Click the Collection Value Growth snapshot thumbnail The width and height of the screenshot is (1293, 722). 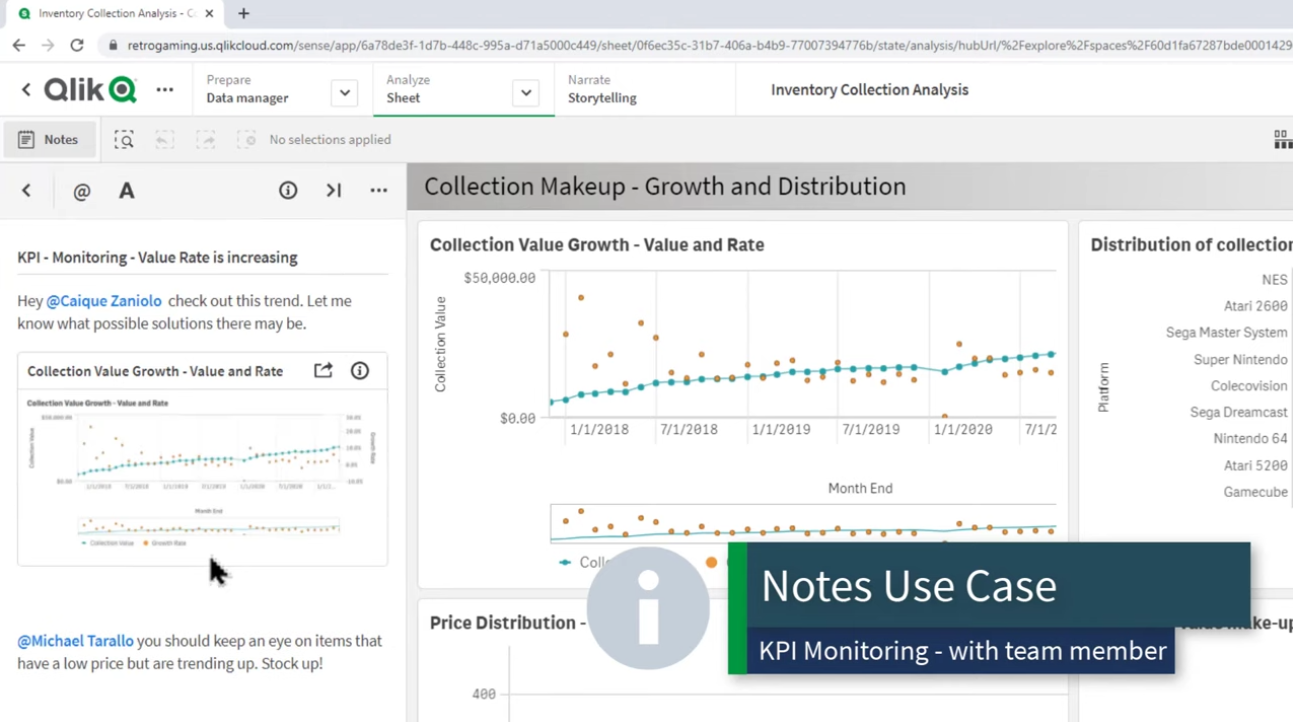[x=202, y=474]
